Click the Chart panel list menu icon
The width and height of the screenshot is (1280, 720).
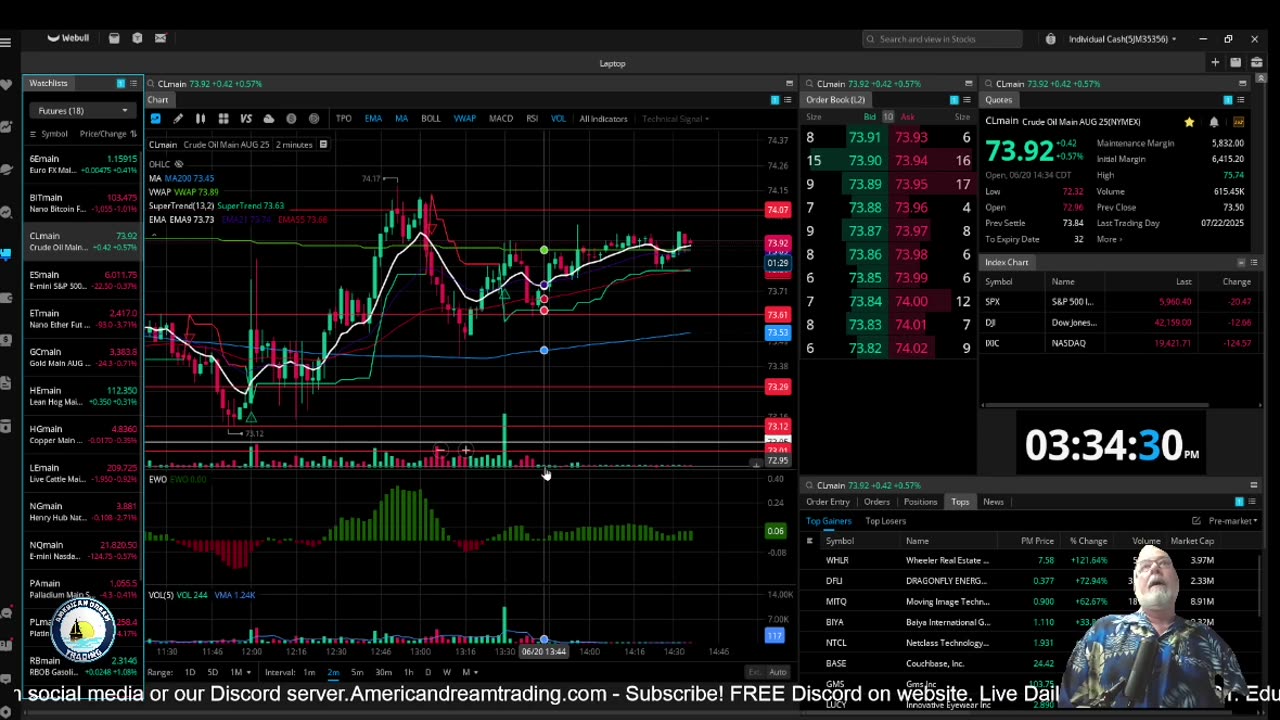point(787,100)
